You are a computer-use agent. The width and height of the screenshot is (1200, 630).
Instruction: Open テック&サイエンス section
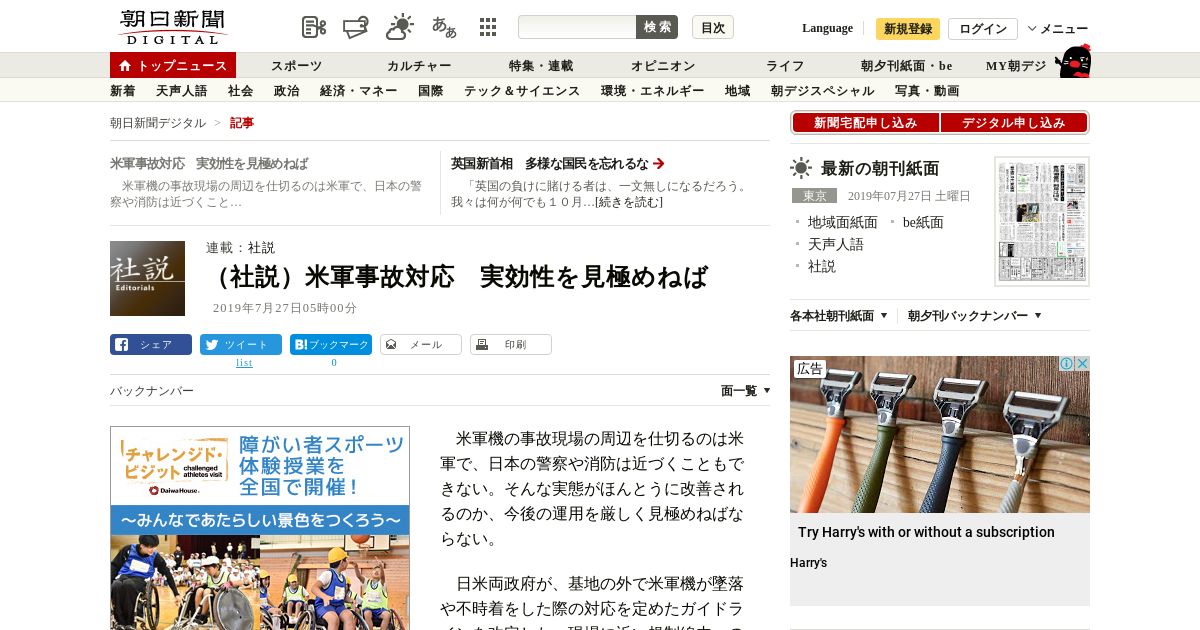pos(522,91)
